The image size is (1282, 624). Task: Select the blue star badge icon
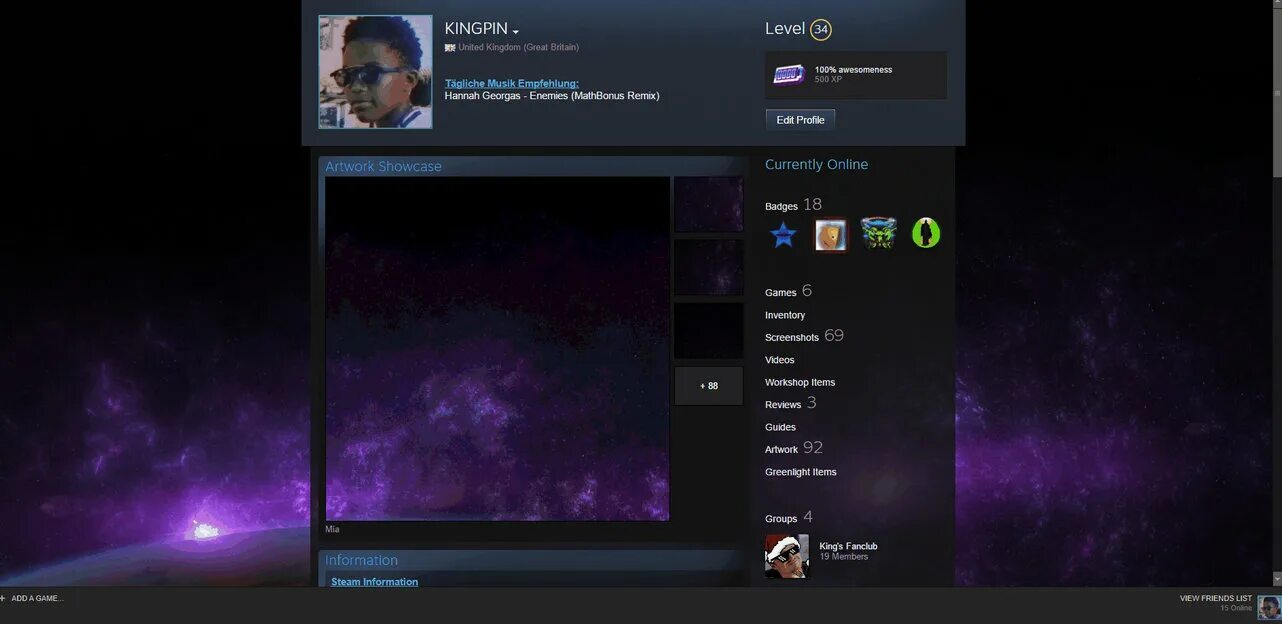tap(783, 235)
